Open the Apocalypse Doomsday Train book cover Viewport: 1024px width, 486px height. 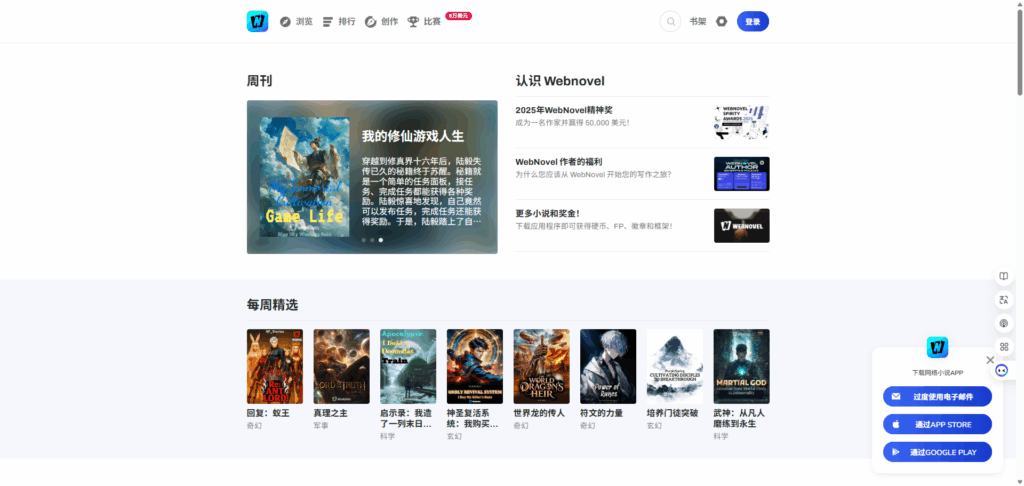[408, 366]
